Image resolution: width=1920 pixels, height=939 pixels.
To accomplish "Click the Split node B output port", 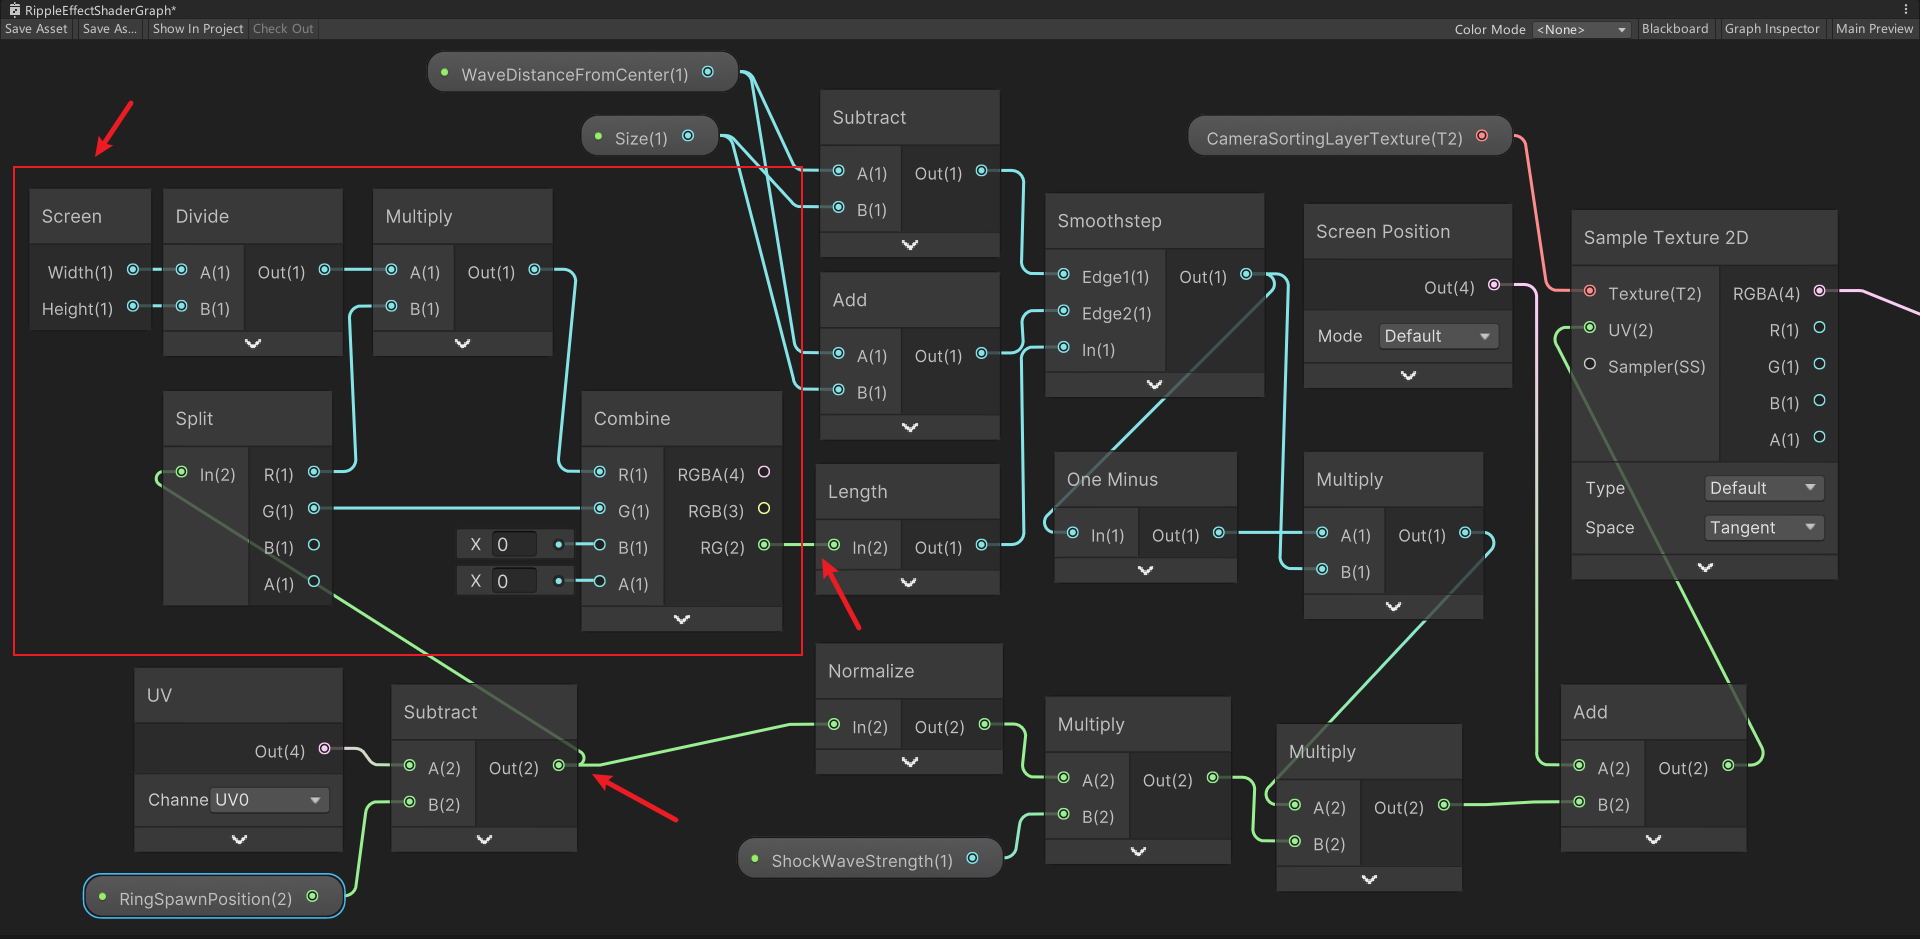I will coord(314,545).
